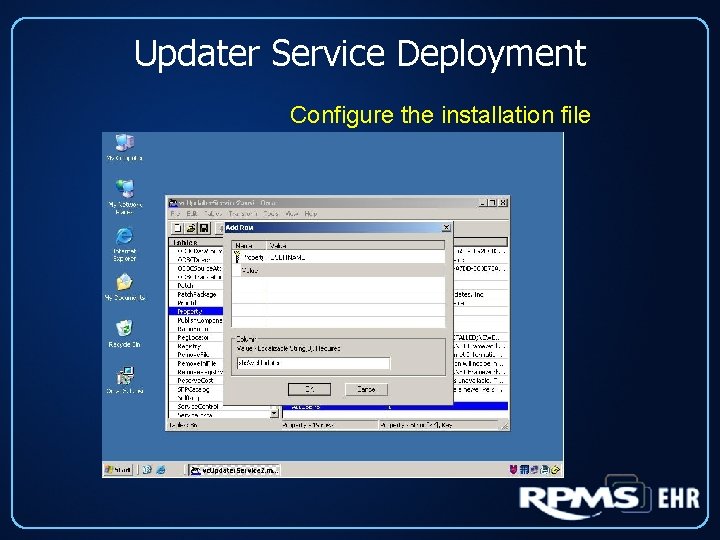Click the value text field in Add Row

click(x=313, y=363)
